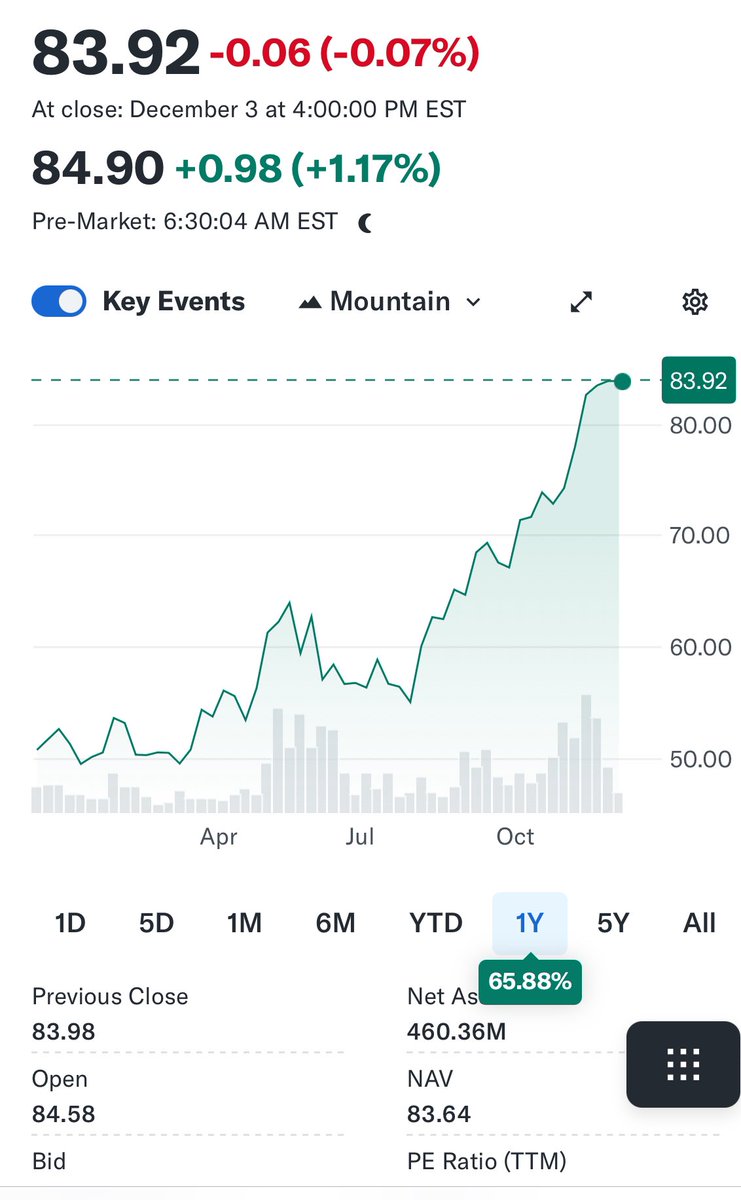Screen dimensions: 741x1200
Task: Select the 1Y time range
Action: coord(530,923)
